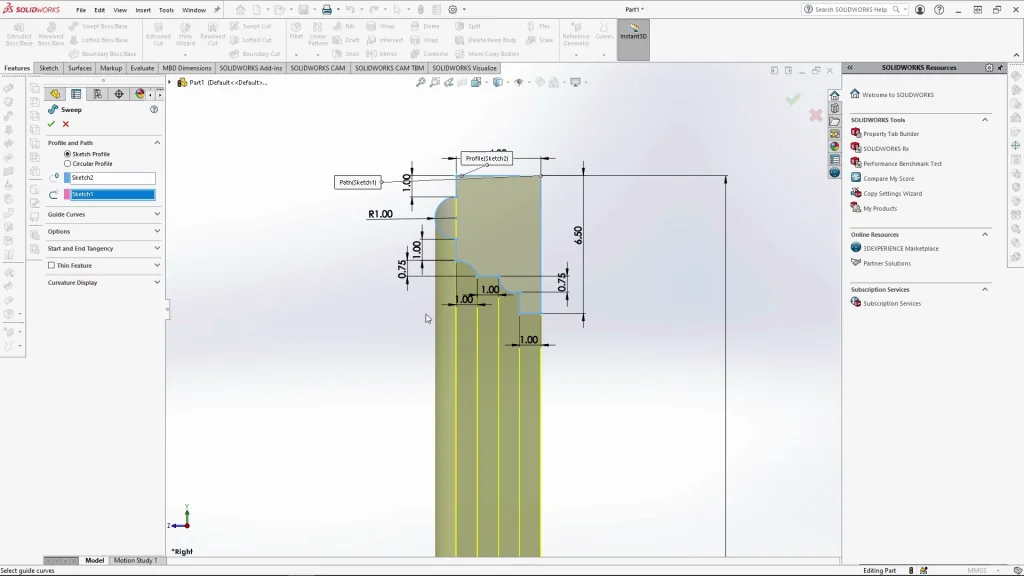The width and height of the screenshot is (1024, 576).
Task: Open the 3DEXPERIENCE Marketplace link
Action: (x=900, y=248)
